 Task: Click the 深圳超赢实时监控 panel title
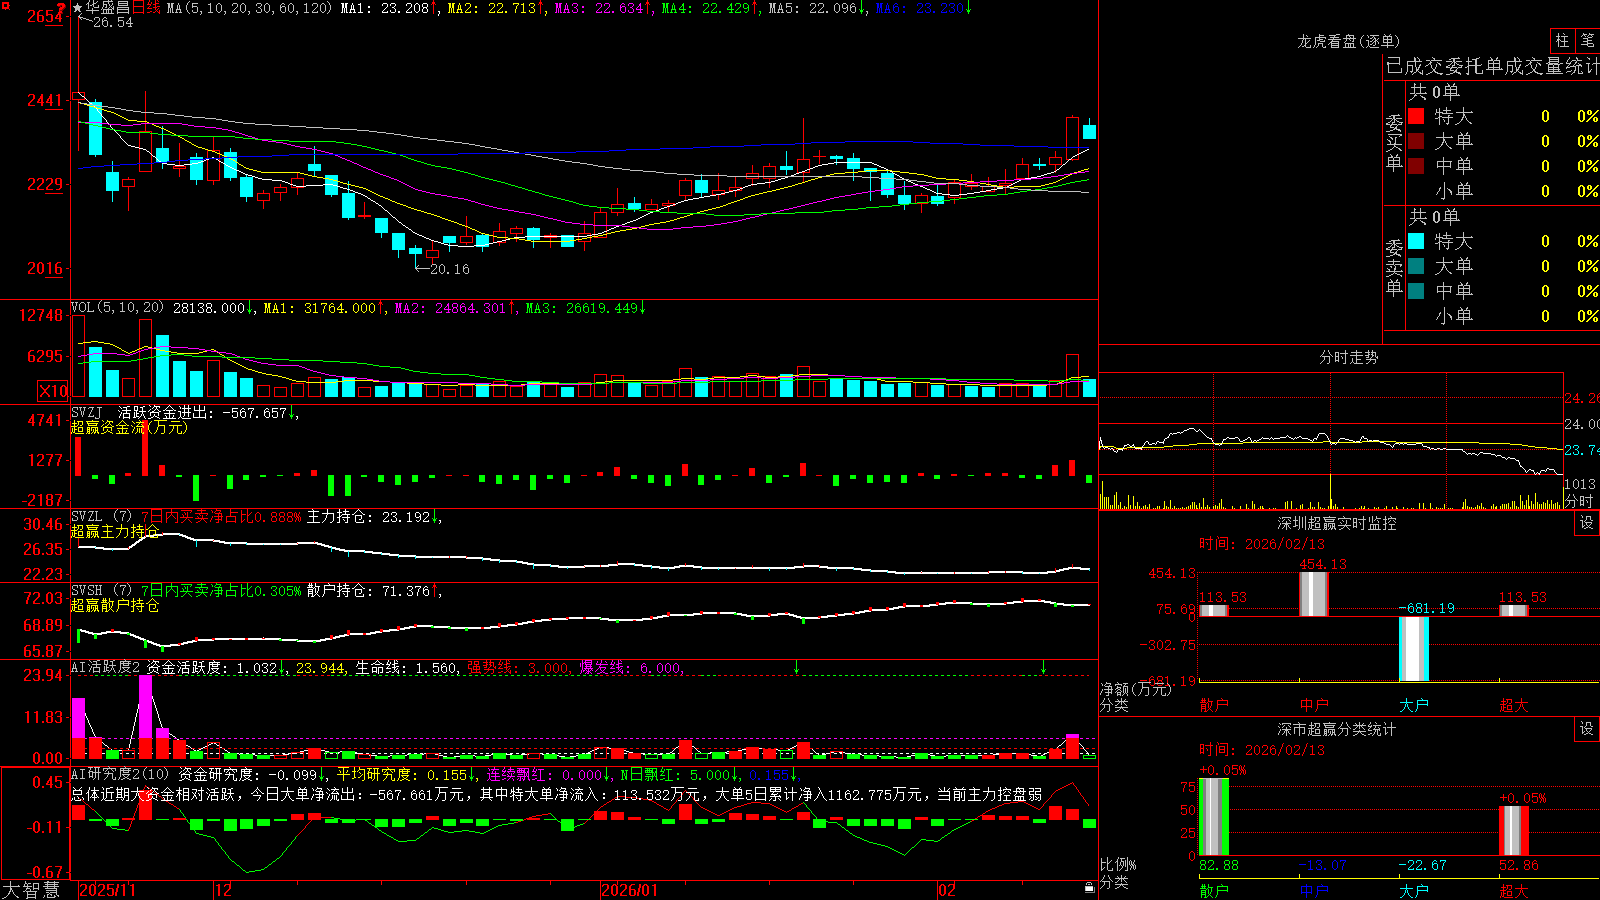tap(1336, 523)
